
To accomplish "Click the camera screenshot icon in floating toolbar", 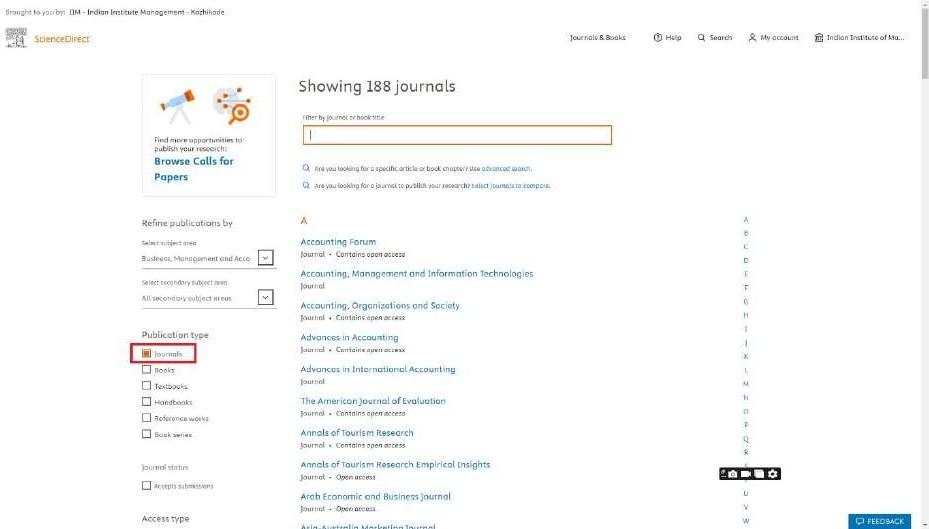I will coord(733,474).
